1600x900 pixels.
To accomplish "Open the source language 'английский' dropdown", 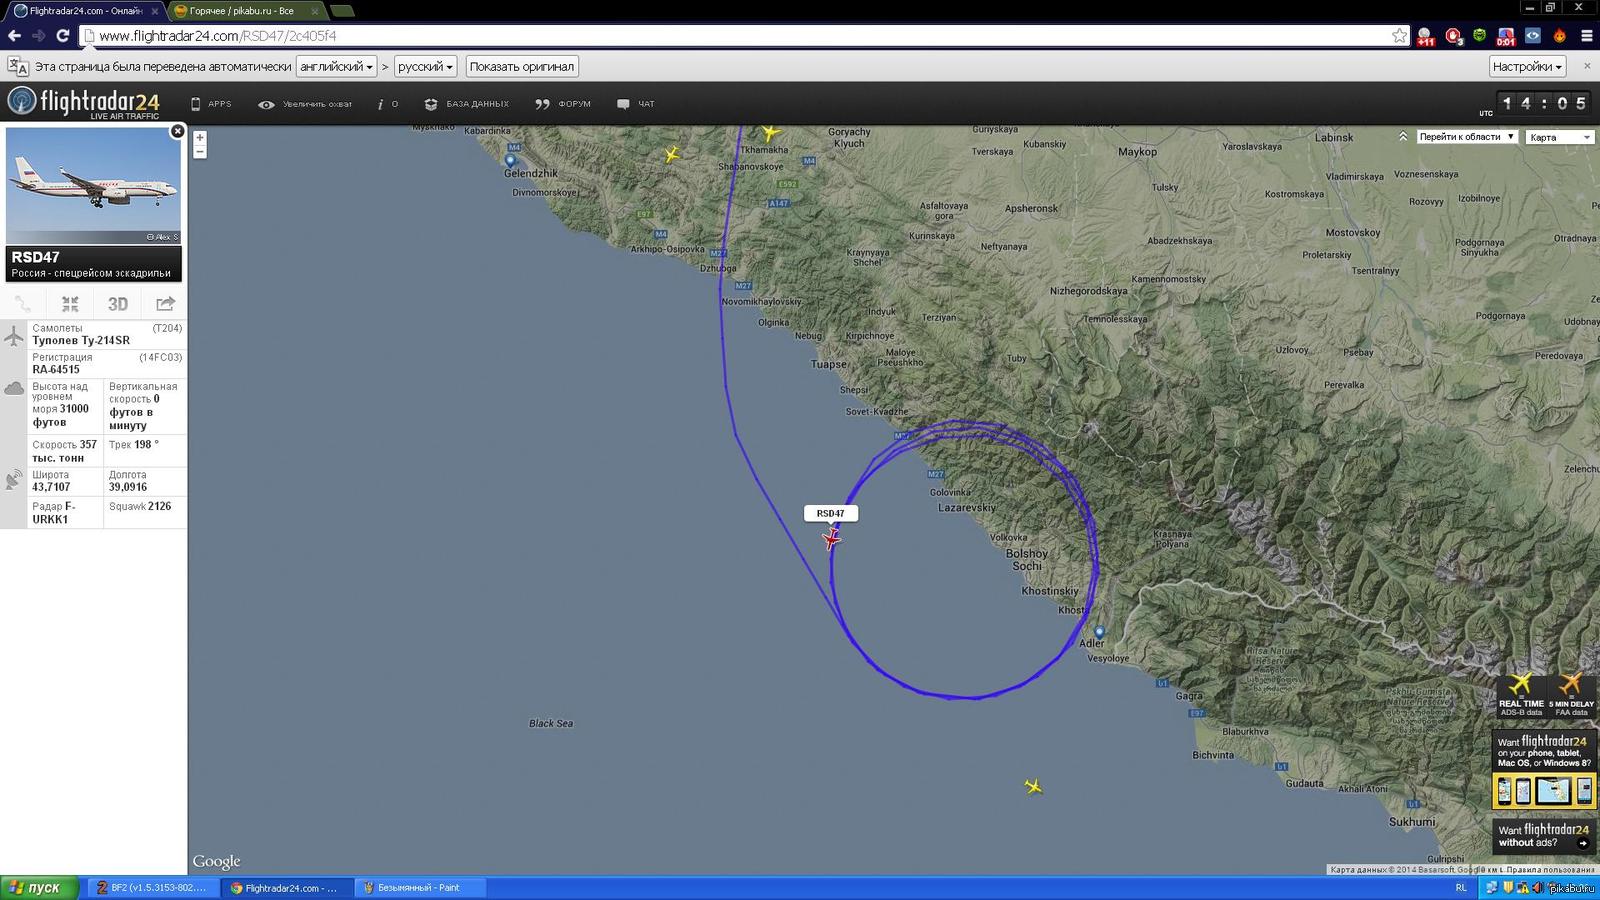I will [x=336, y=67].
